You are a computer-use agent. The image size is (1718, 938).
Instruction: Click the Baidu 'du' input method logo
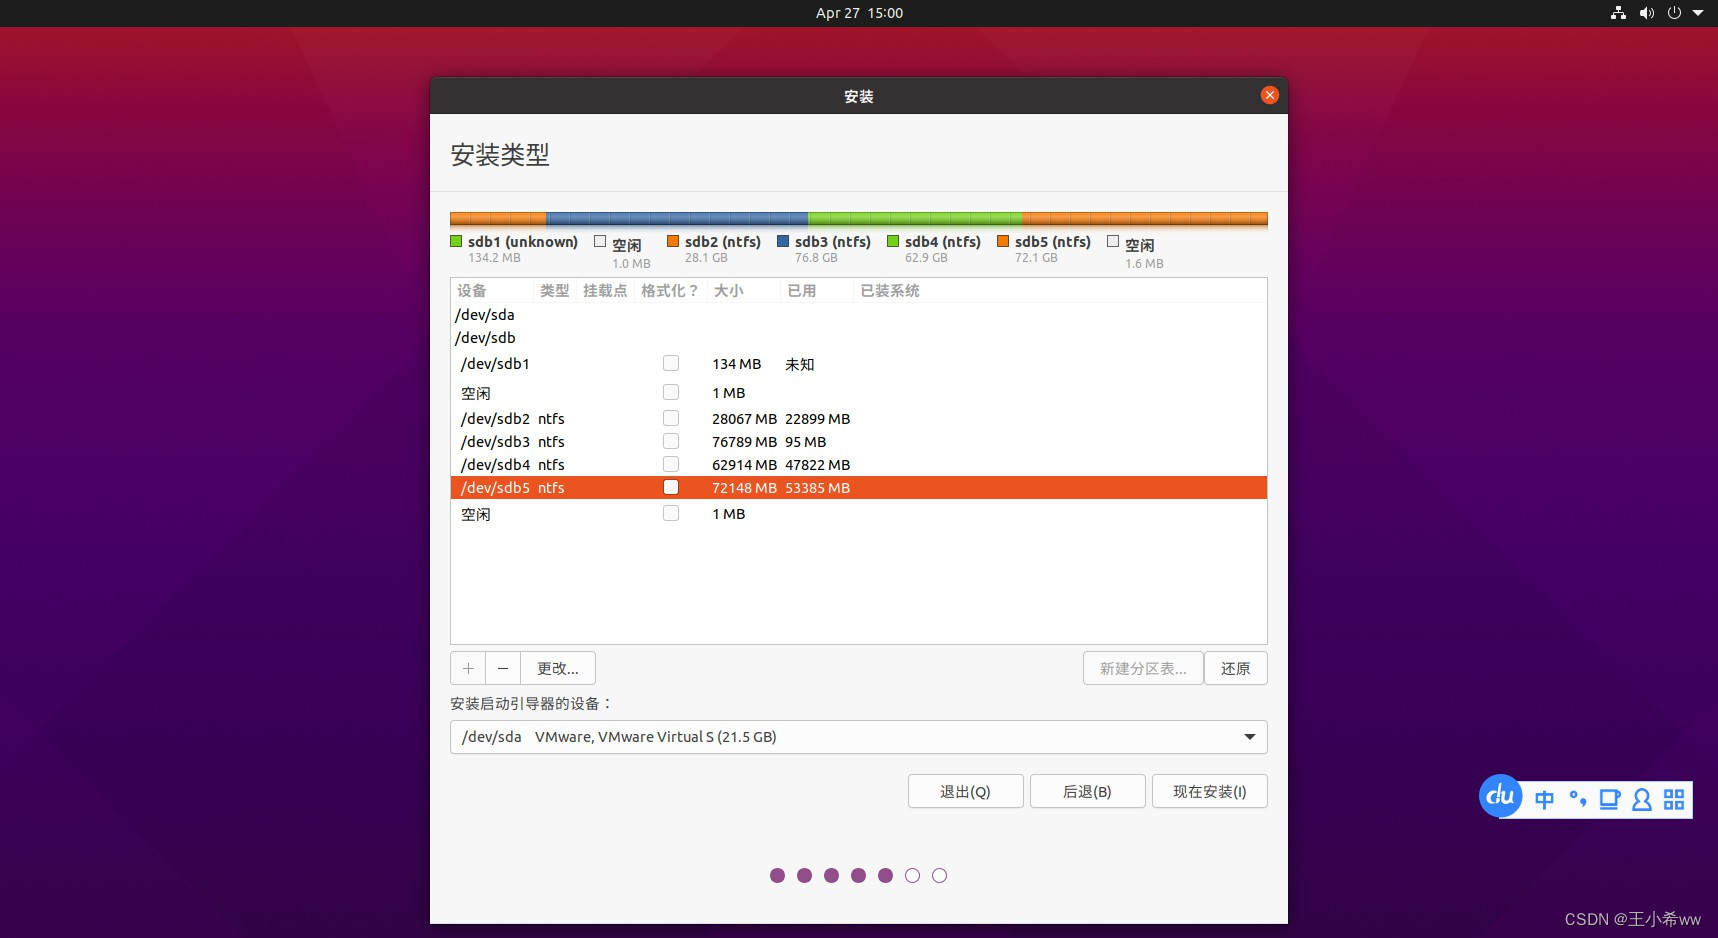[x=1500, y=796]
